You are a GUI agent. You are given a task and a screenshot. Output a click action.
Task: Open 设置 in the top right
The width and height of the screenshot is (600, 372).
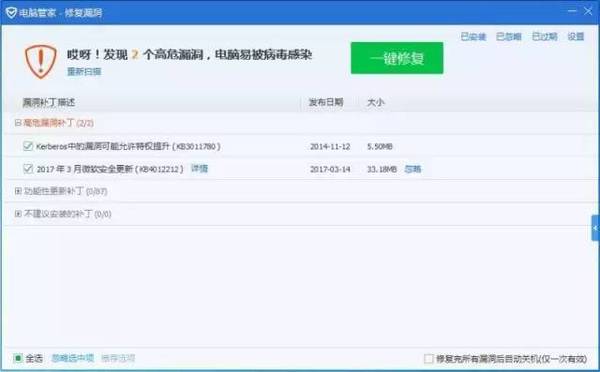coord(576,37)
